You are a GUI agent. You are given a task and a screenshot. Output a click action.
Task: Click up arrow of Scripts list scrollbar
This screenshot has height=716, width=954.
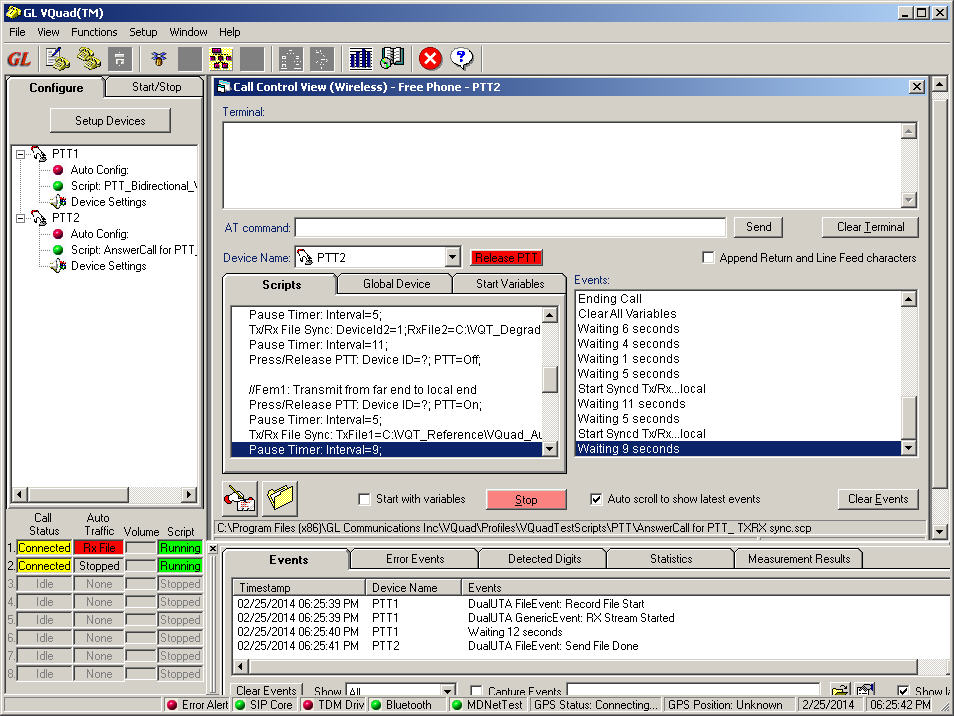click(x=550, y=315)
